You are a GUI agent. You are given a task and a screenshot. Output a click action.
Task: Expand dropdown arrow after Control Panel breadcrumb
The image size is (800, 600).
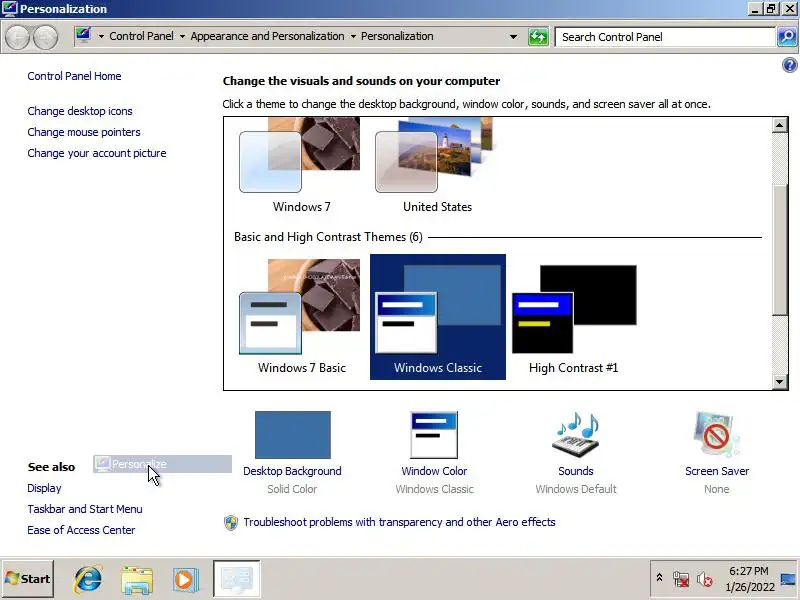[182, 37]
